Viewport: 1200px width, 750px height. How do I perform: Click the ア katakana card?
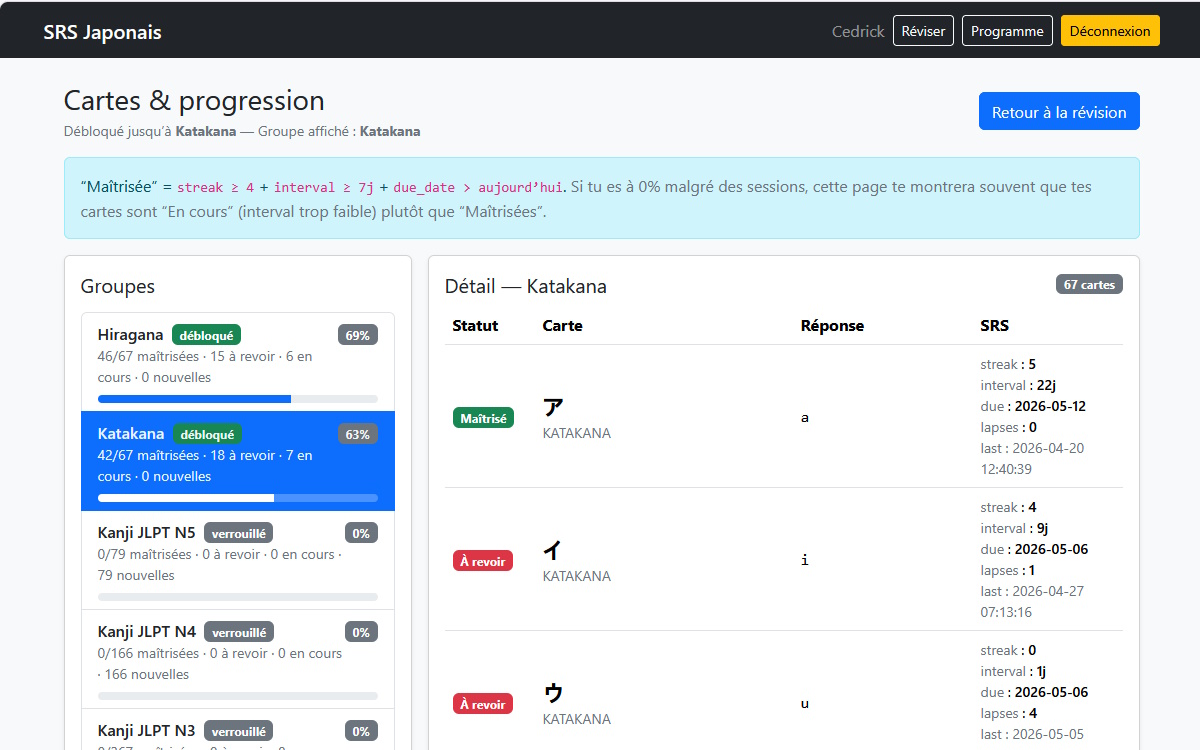click(553, 406)
